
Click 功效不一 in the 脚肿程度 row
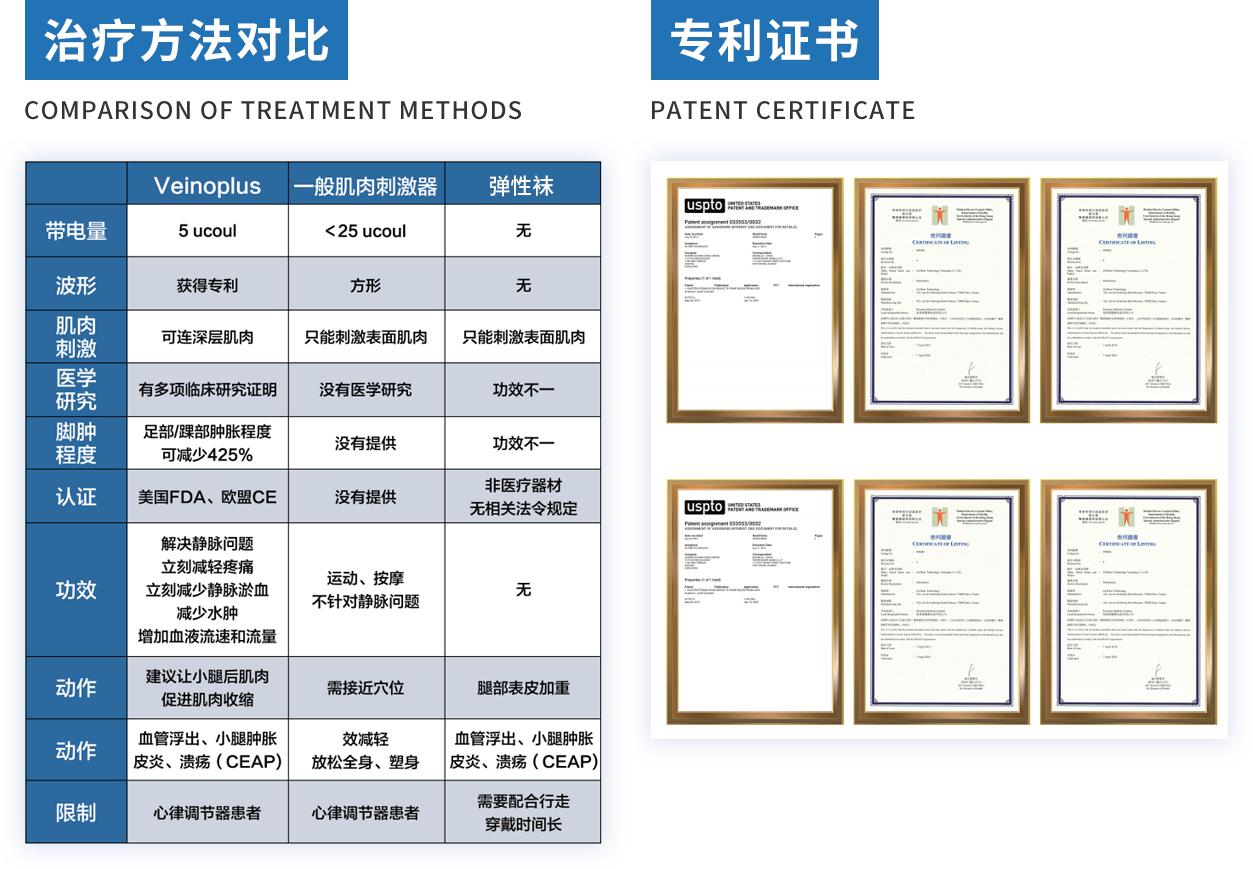point(522,443)
